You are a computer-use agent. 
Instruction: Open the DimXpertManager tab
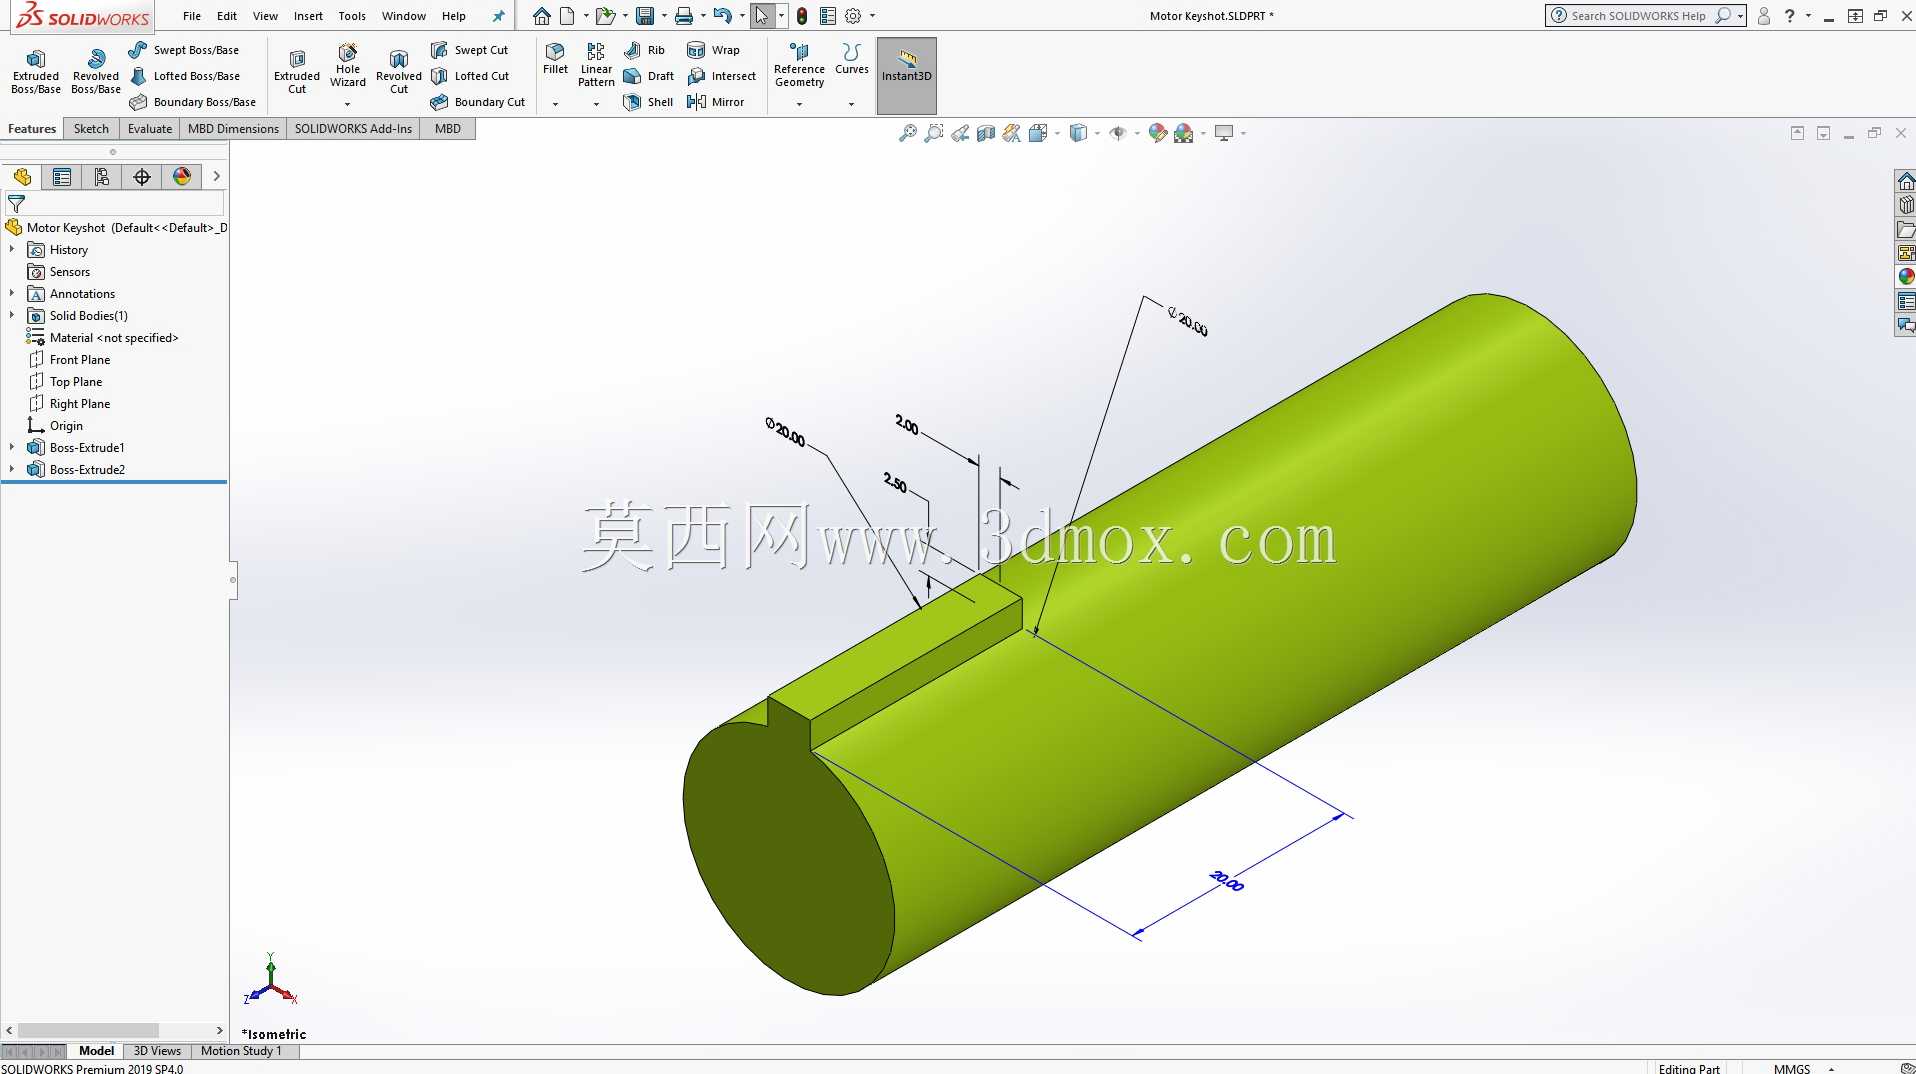pyautogui.click(x=142, y=177)
